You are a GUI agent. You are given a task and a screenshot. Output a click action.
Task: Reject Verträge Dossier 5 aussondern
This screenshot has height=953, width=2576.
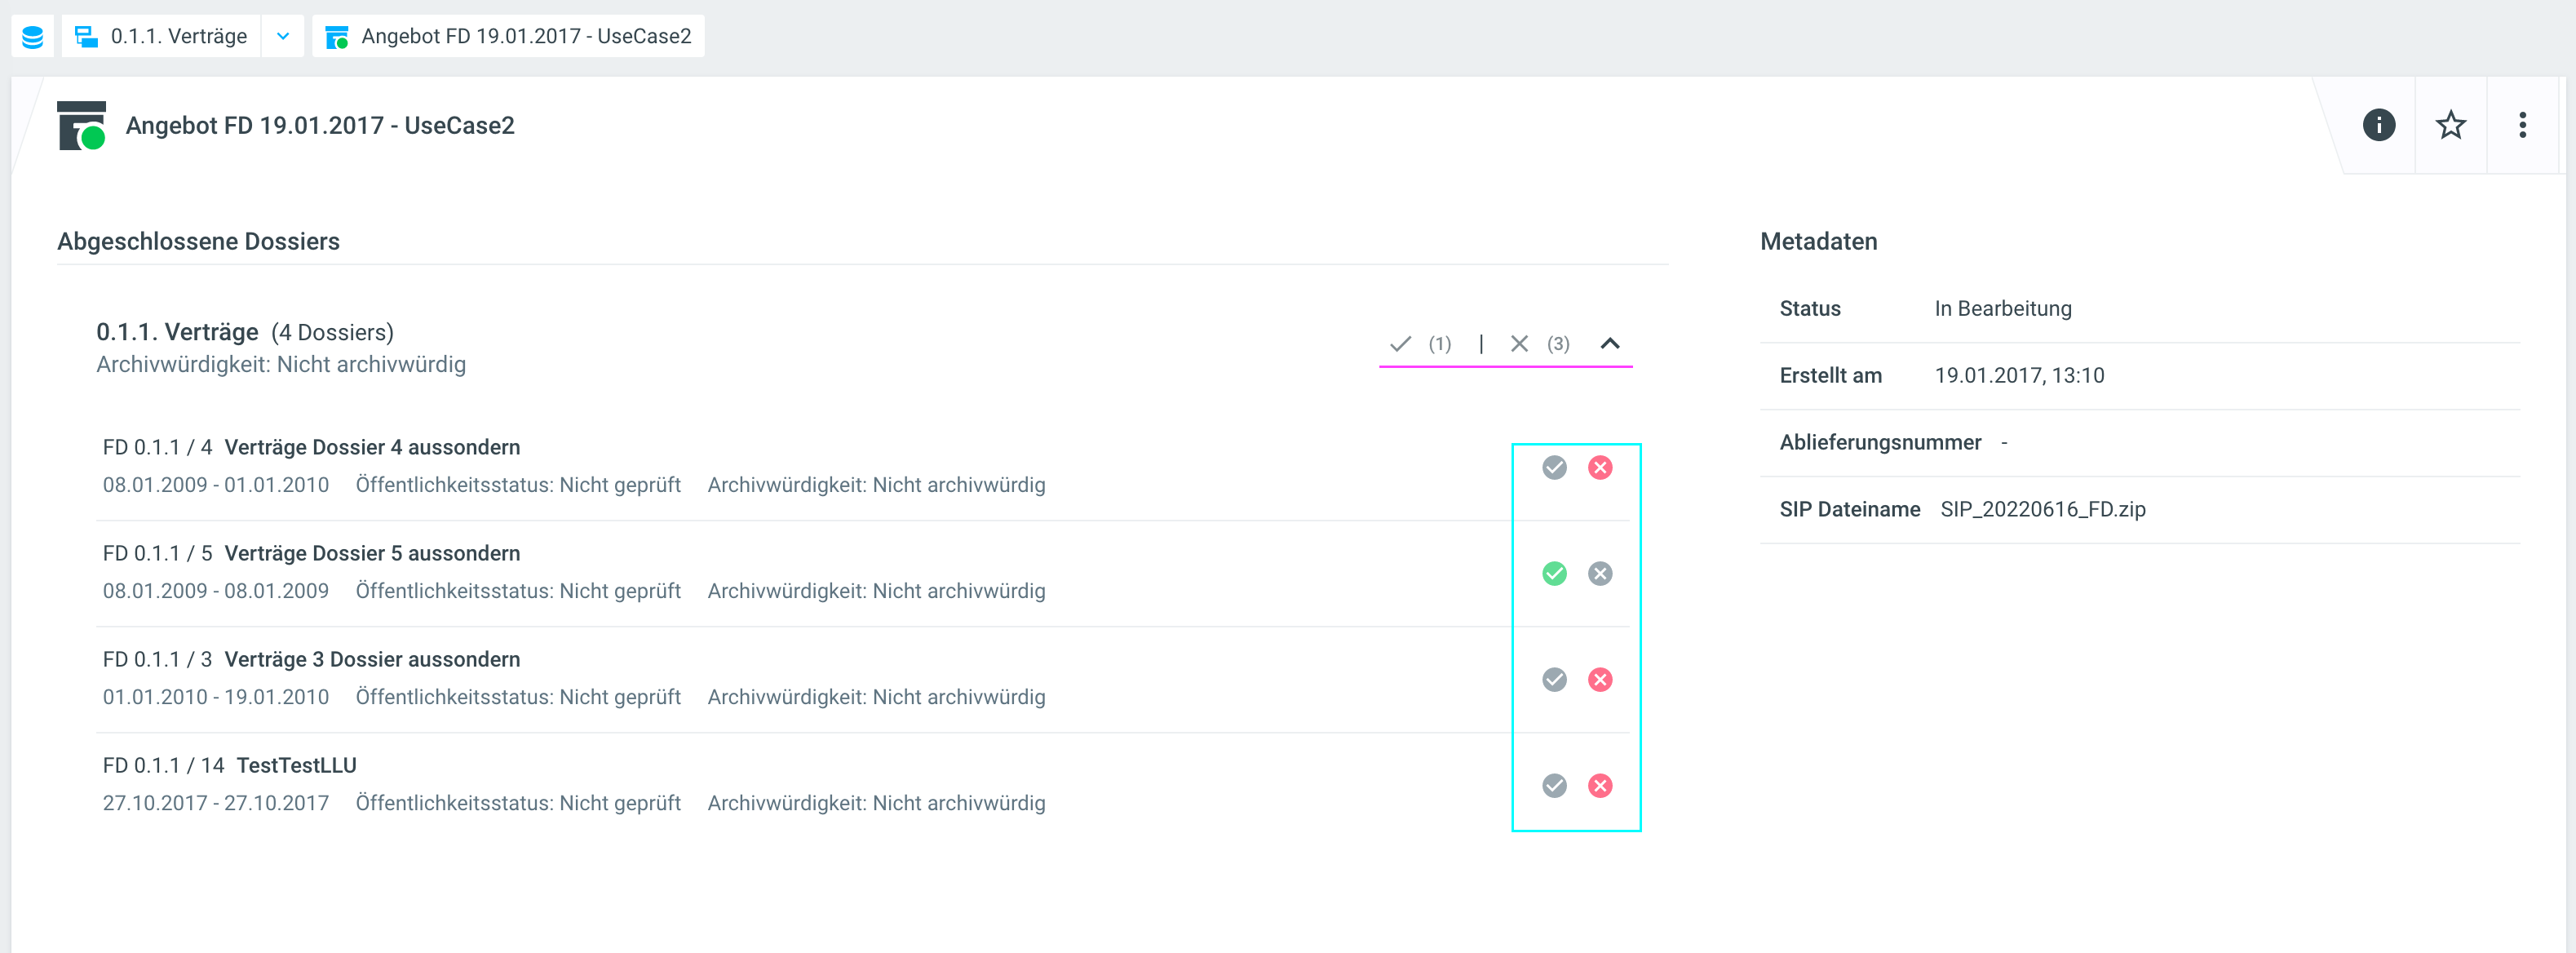point(1600,574)
